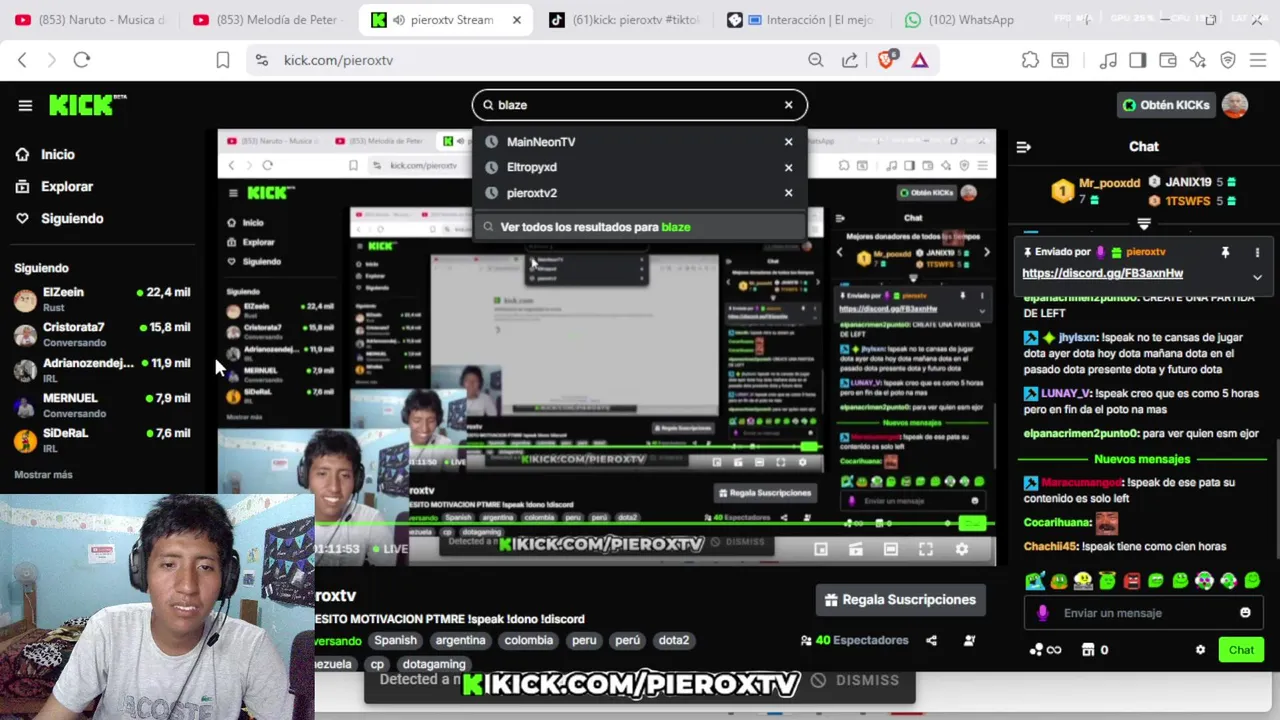Open Cristorata7's channel in the following list
This screenshot has width=1280, height=720.
102,334
